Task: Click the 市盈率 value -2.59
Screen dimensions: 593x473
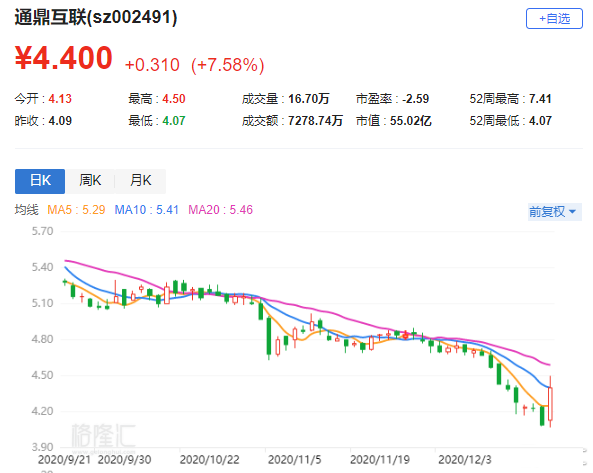Action: [x=415, y=99]
